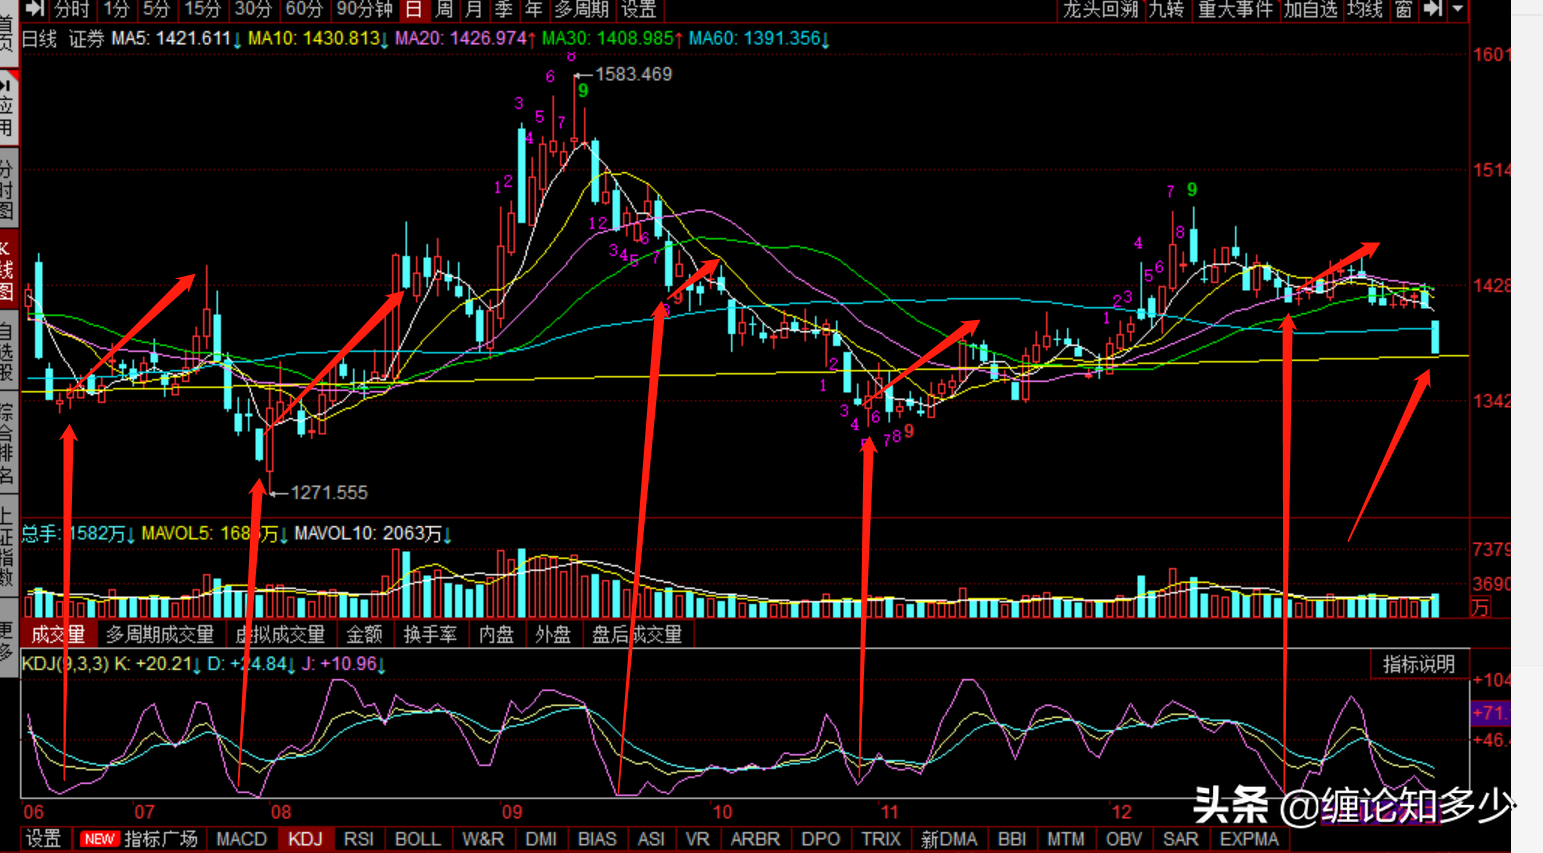Select the 1分 period

click(x=117, y=9)
